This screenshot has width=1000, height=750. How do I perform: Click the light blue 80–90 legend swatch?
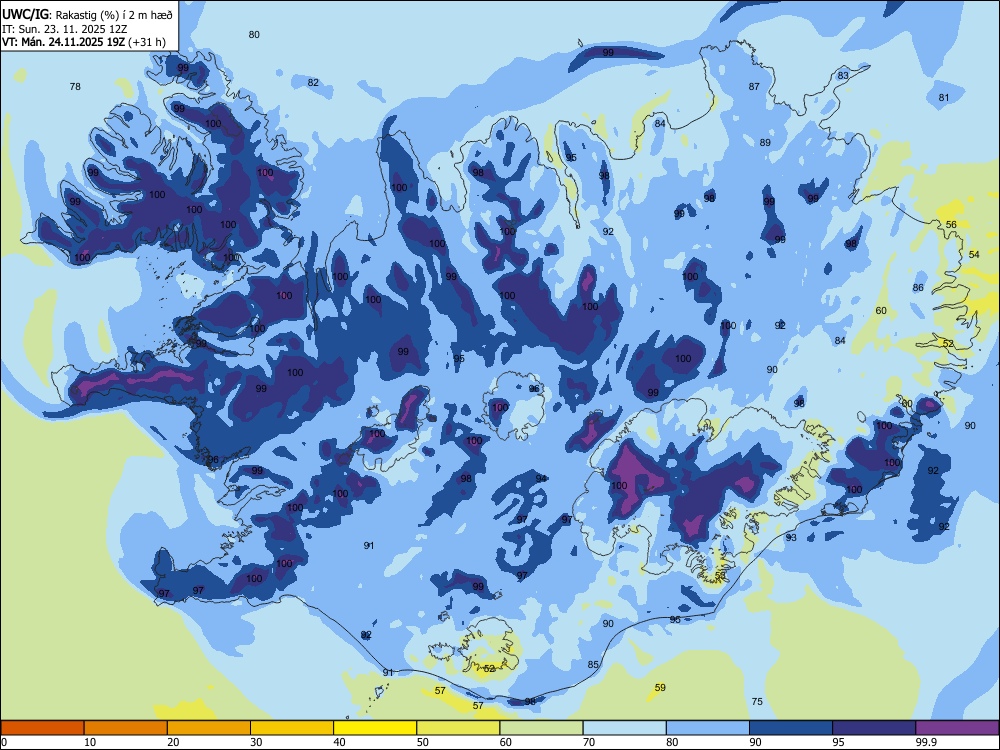pyautogui.click(x=708, y=728)
